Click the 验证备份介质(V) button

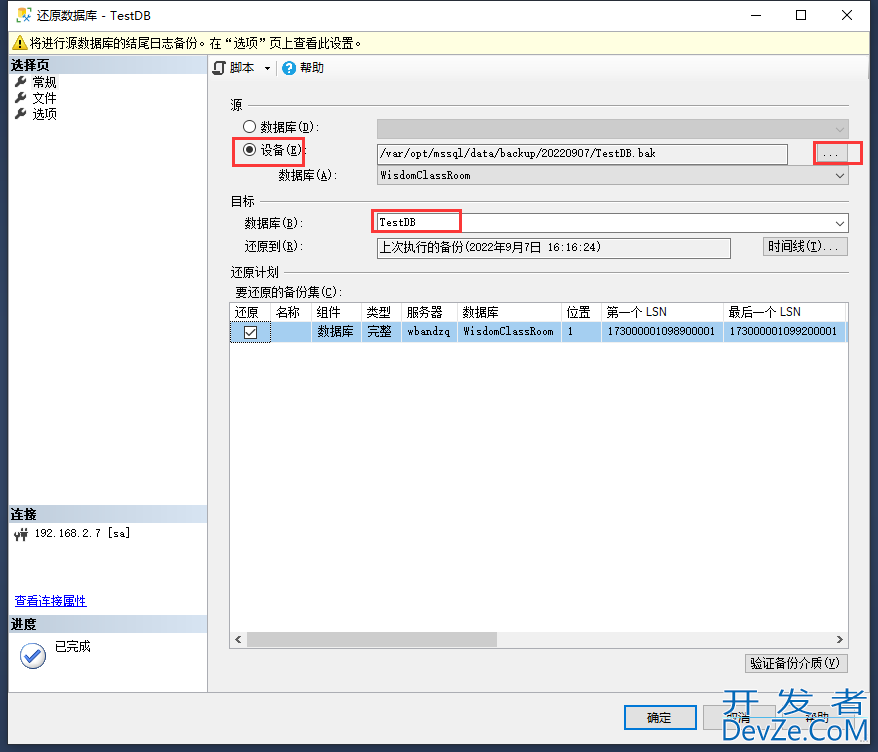796,664
